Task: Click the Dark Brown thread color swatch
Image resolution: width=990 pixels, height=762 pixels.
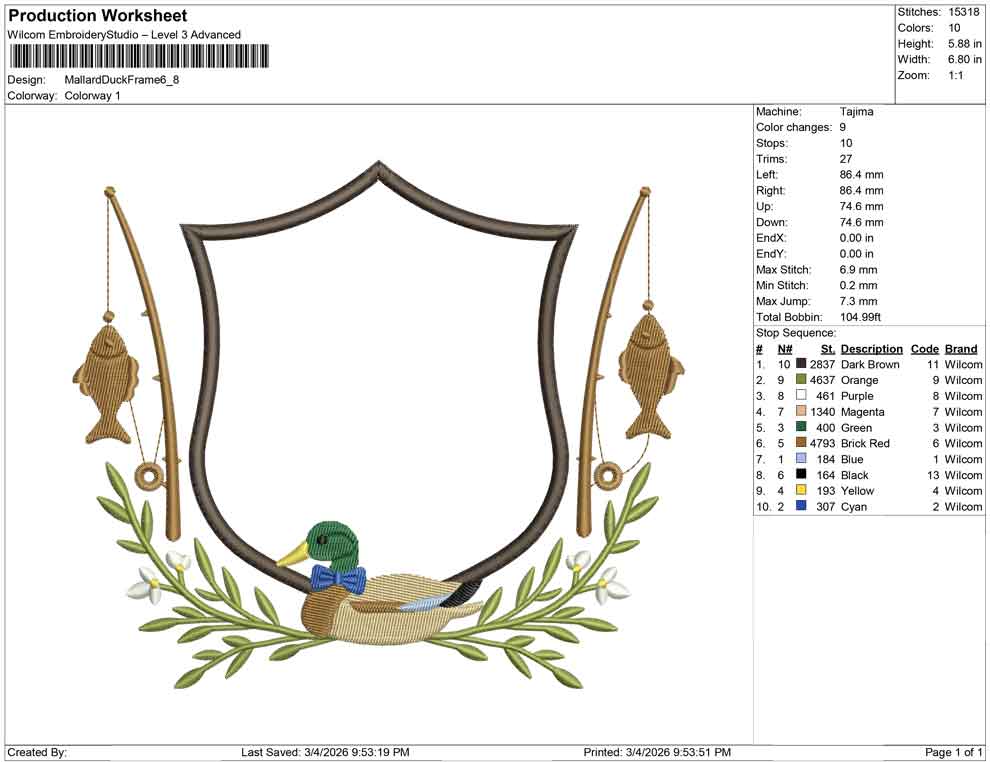Action: click(799, 364)
